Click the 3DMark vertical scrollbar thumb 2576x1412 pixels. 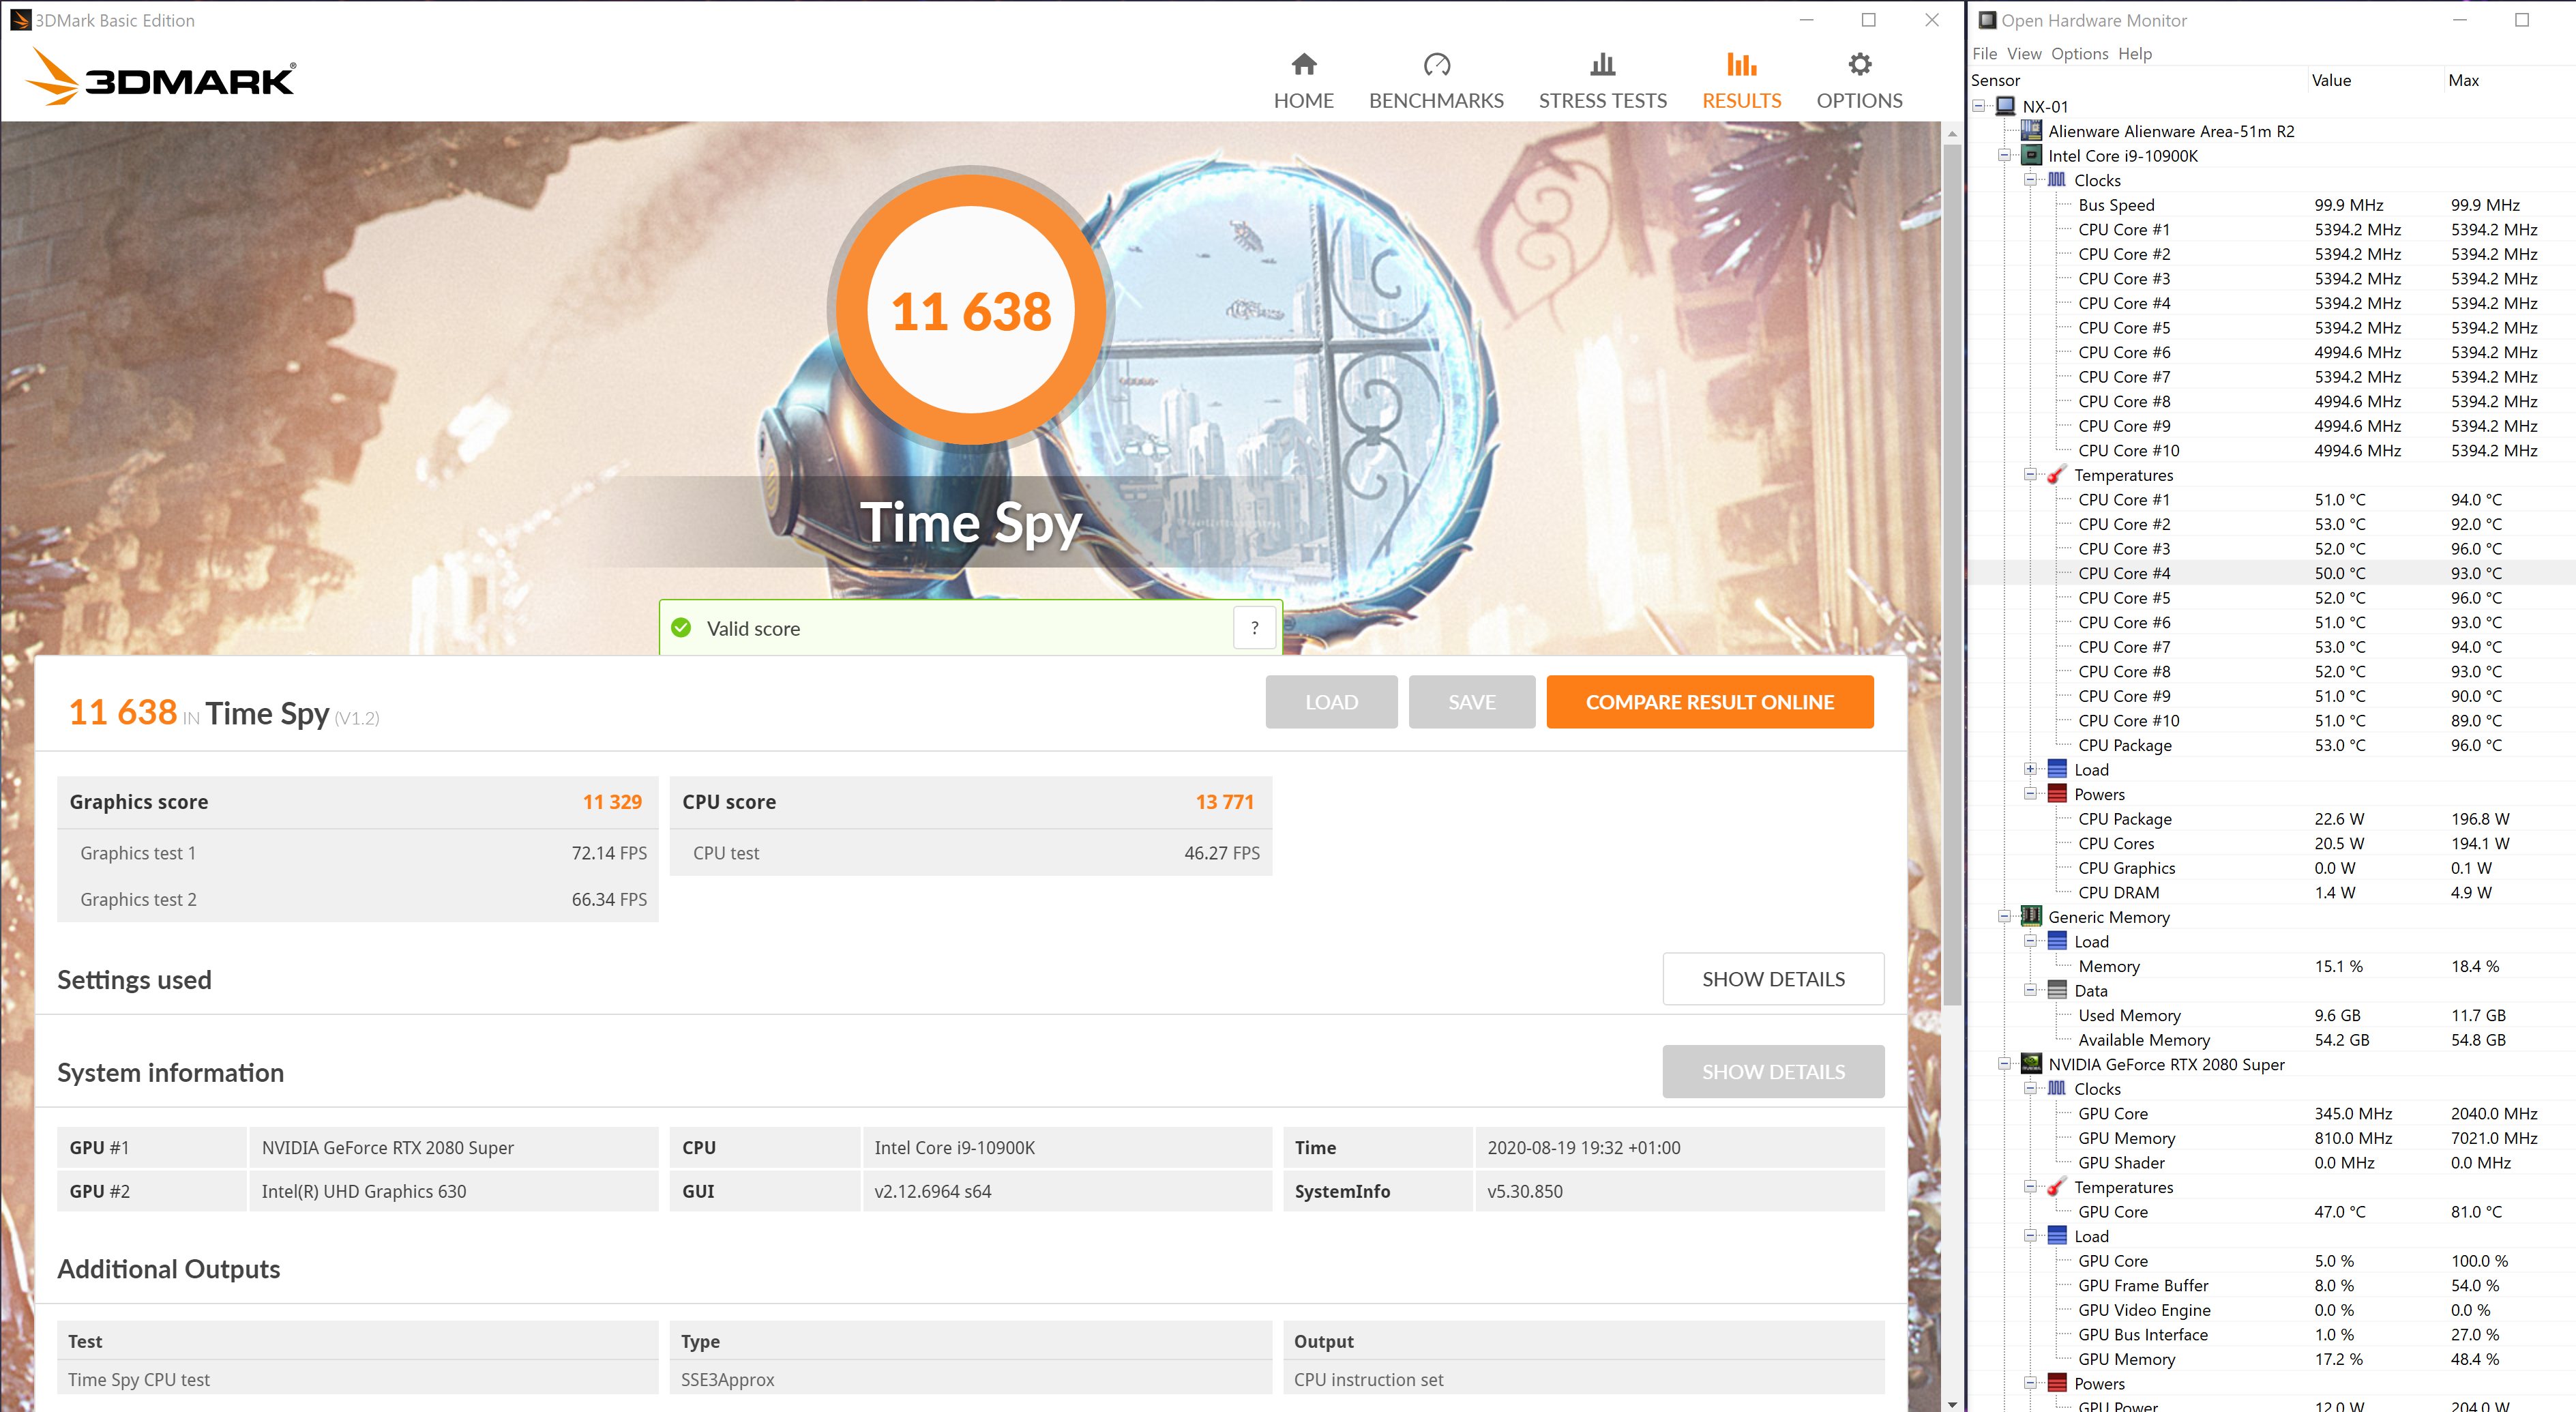coord(1952,575)
